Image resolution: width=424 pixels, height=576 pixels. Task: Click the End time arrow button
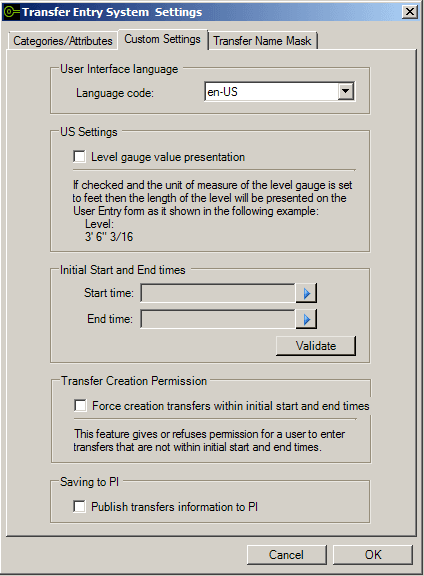pos(306,319)
